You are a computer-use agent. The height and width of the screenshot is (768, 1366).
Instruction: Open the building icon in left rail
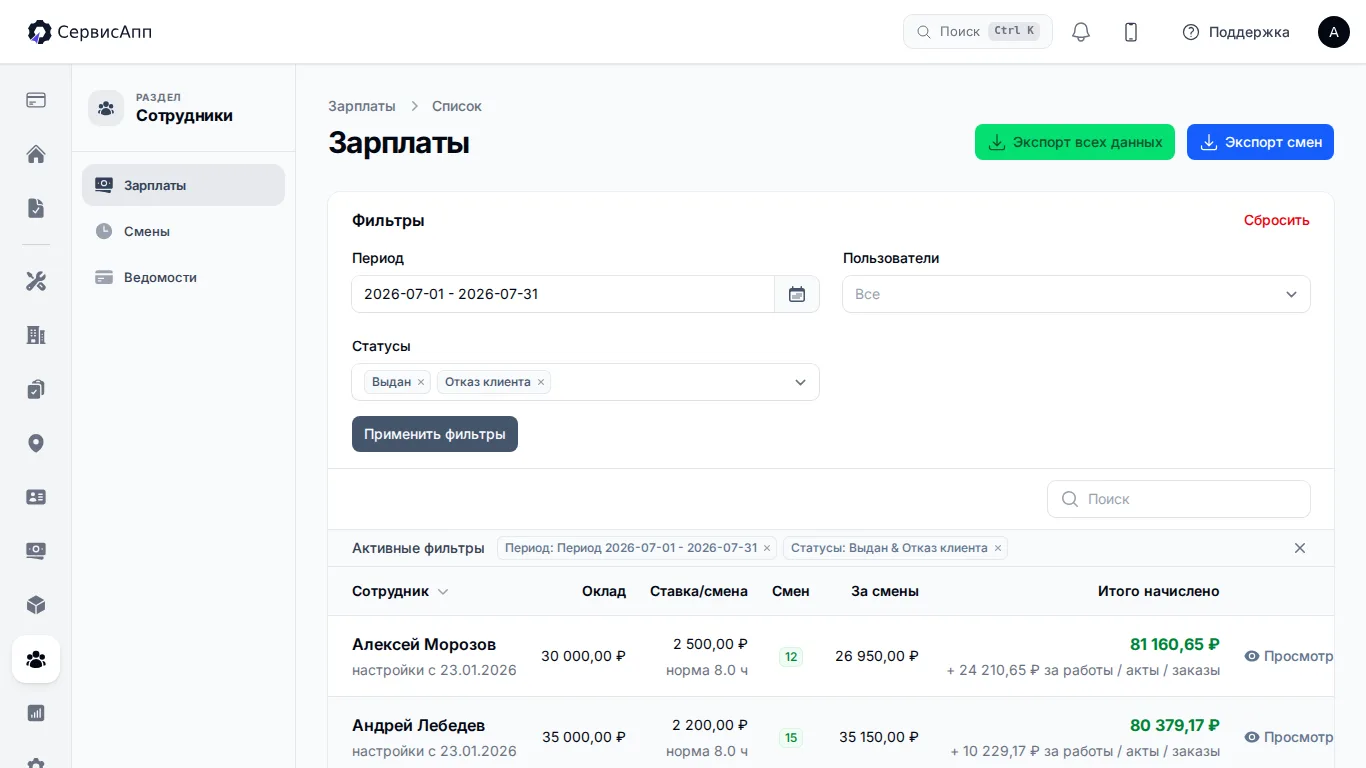(x=36, y=335)
